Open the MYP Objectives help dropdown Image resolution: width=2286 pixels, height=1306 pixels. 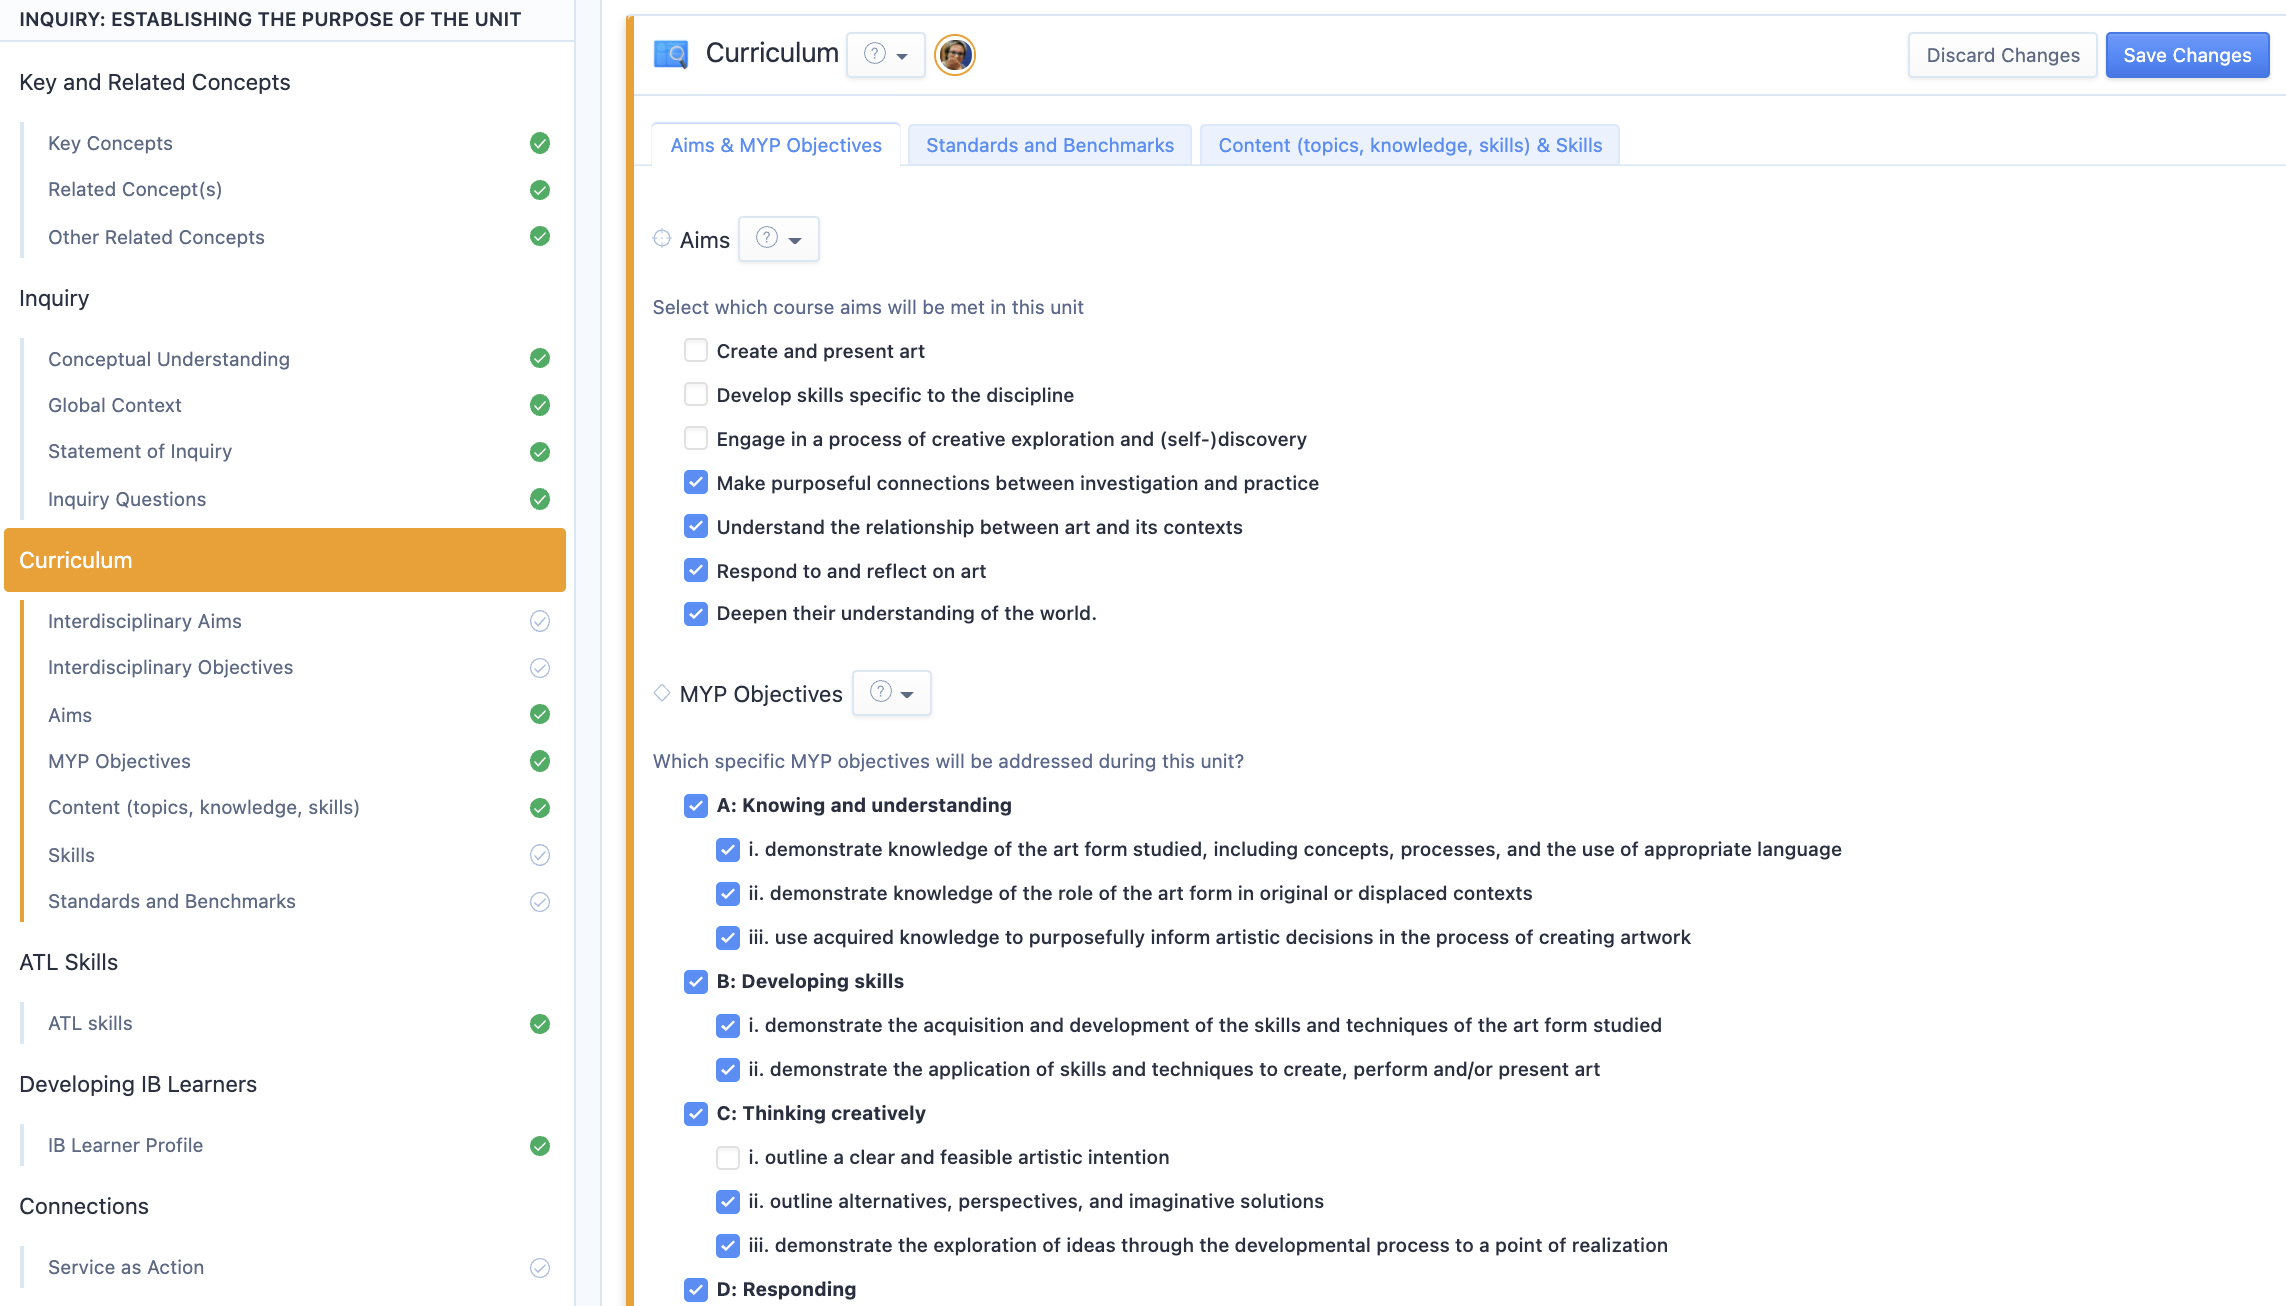click(x=891, y=692)
